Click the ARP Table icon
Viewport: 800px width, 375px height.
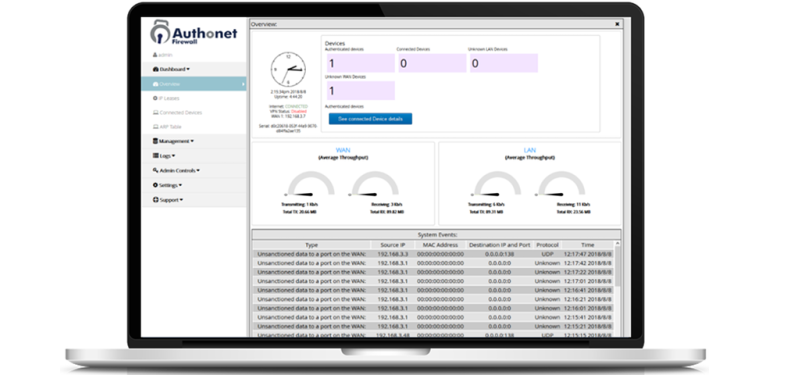tap(156, 127)
